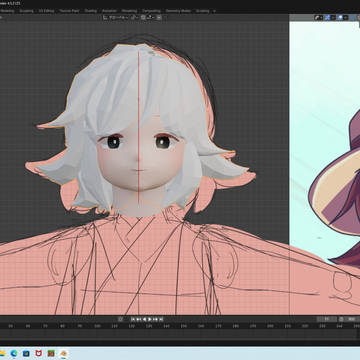This screenshot has width=360, height=360.
Task: Play the animation forward
Action: [x=150, y=319]
